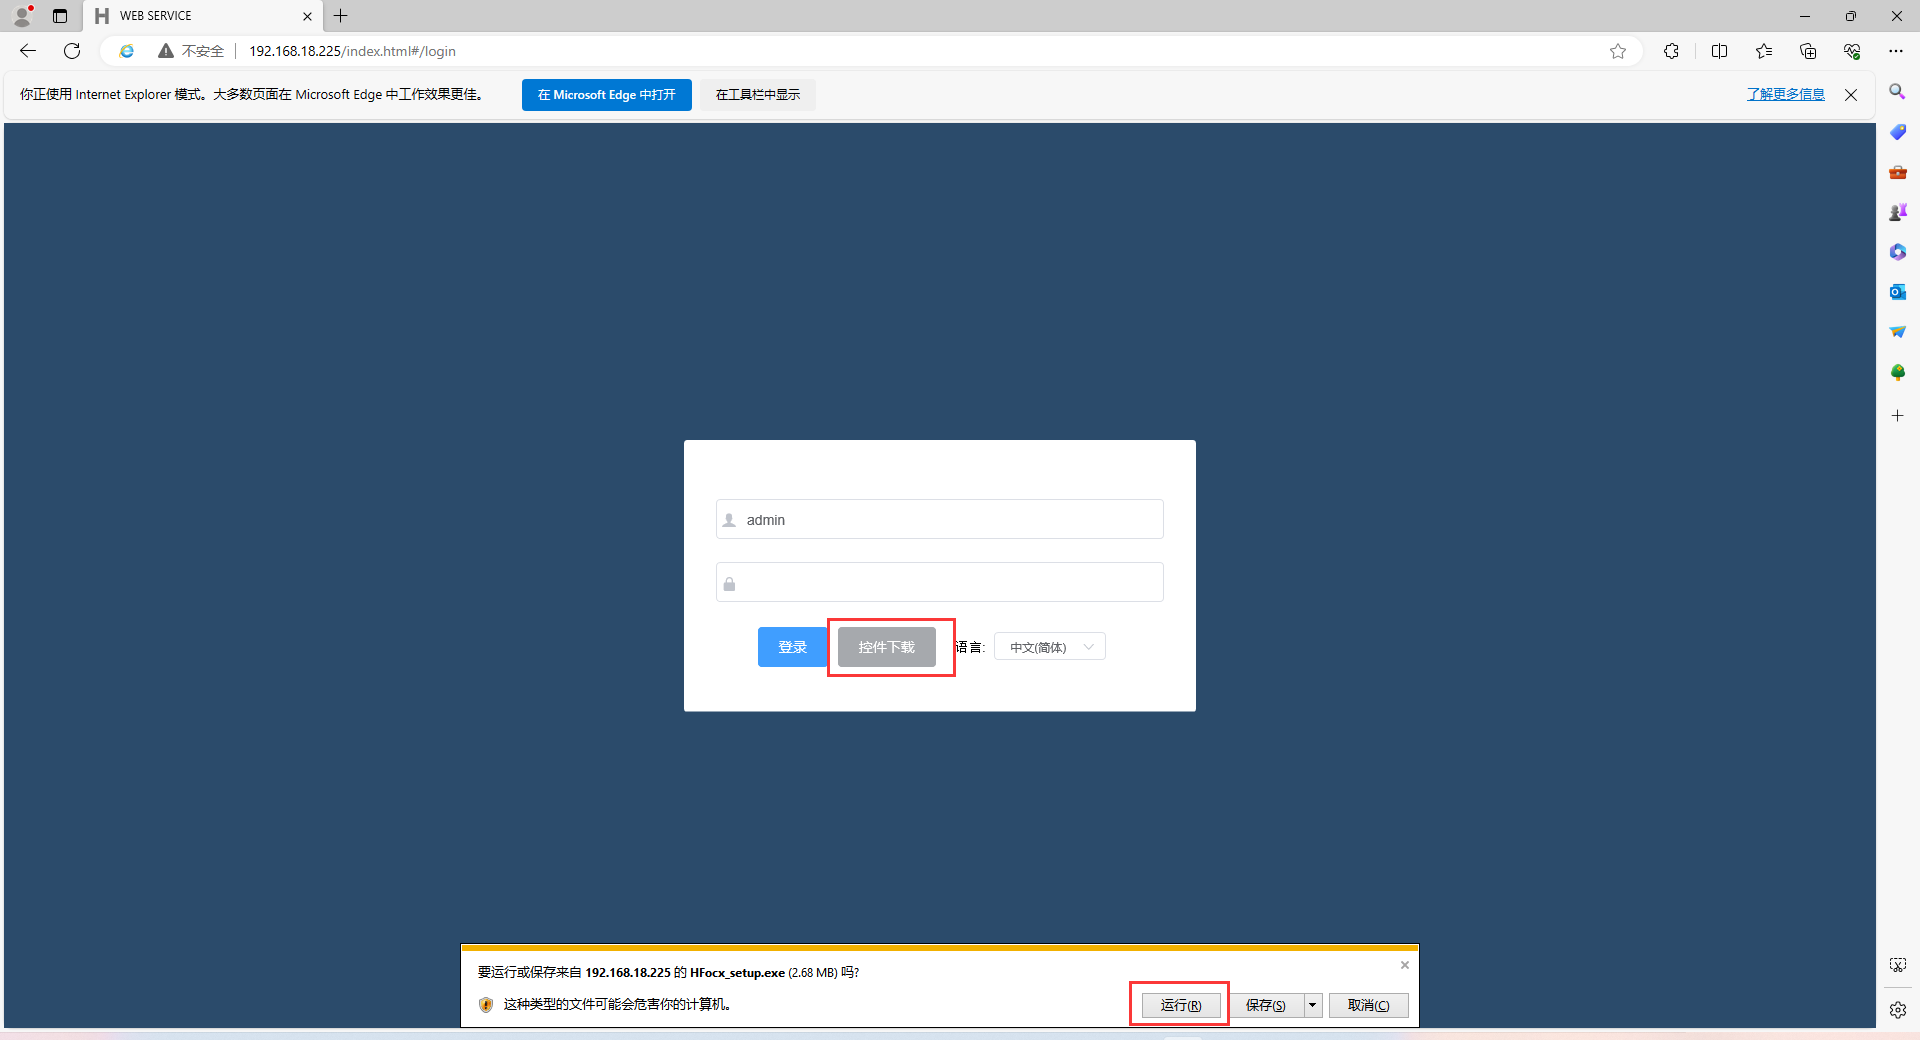The image size is (1920, 1040).
Task: Open a new browser tab
Action: 341,16
